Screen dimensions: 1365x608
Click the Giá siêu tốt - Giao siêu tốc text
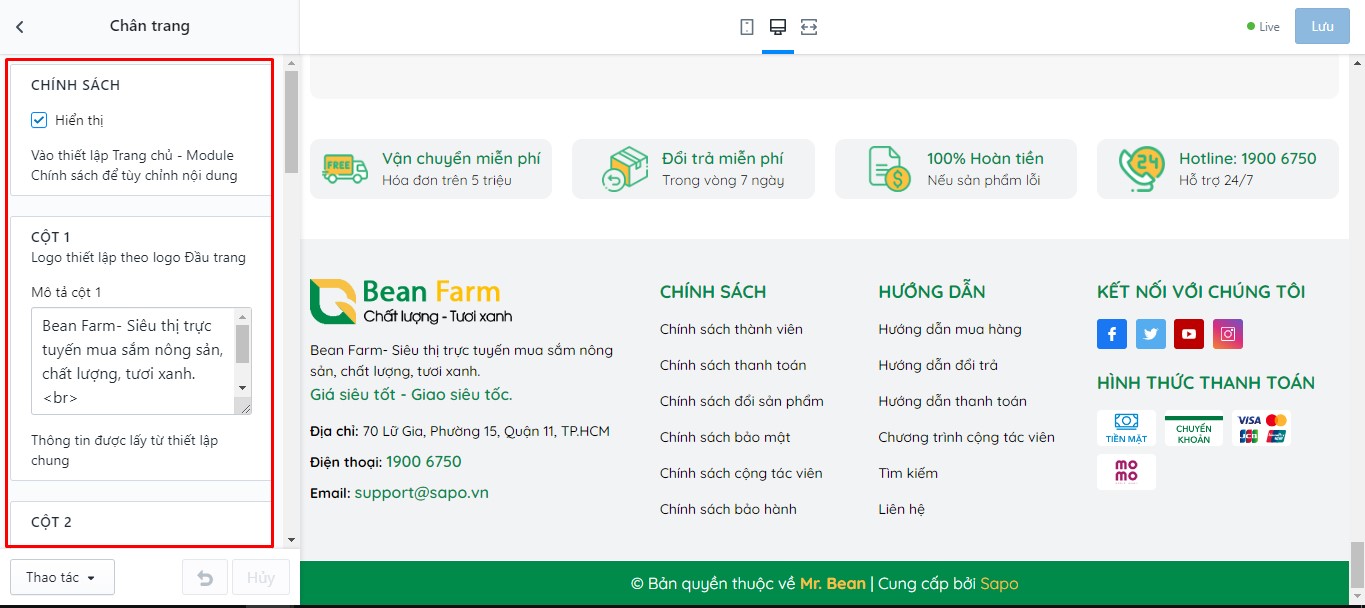coord(411,395)
